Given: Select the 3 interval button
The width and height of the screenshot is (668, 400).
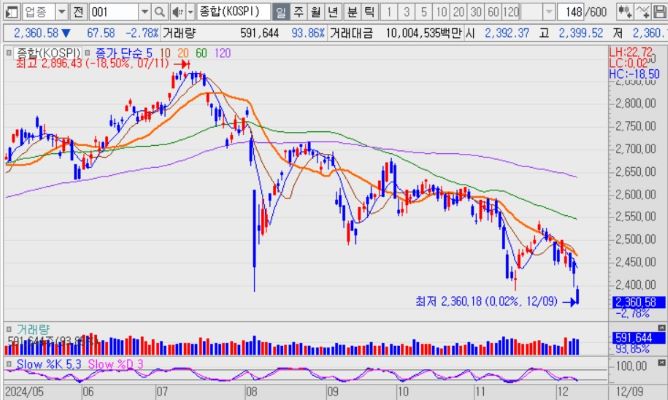Looking at the screenshot, I should tap(406, 12).
